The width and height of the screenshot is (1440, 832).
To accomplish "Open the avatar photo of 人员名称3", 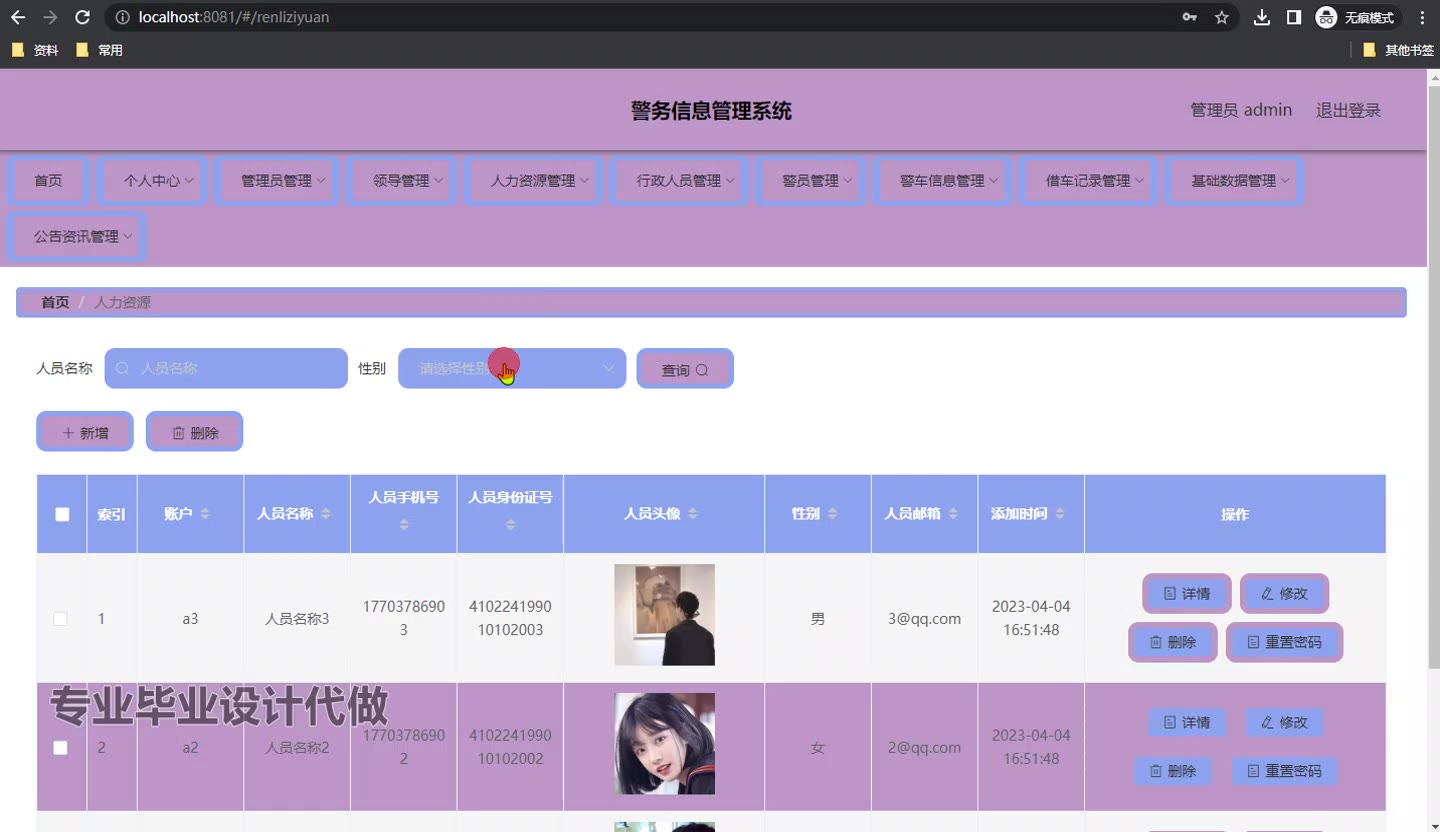I will click(664, 615).
